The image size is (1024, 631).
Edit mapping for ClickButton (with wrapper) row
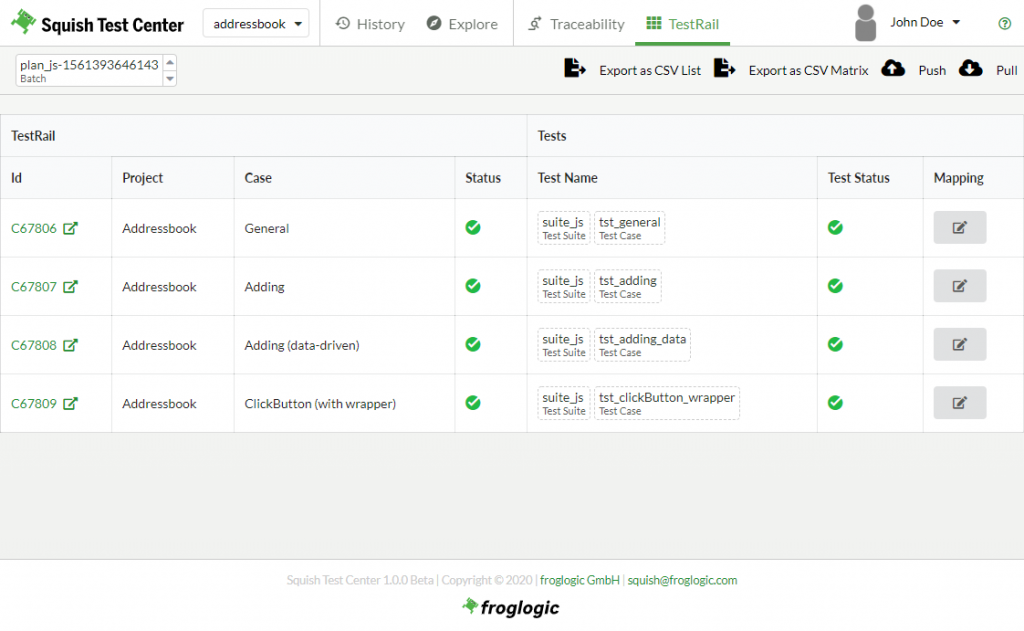click(959, 403)
